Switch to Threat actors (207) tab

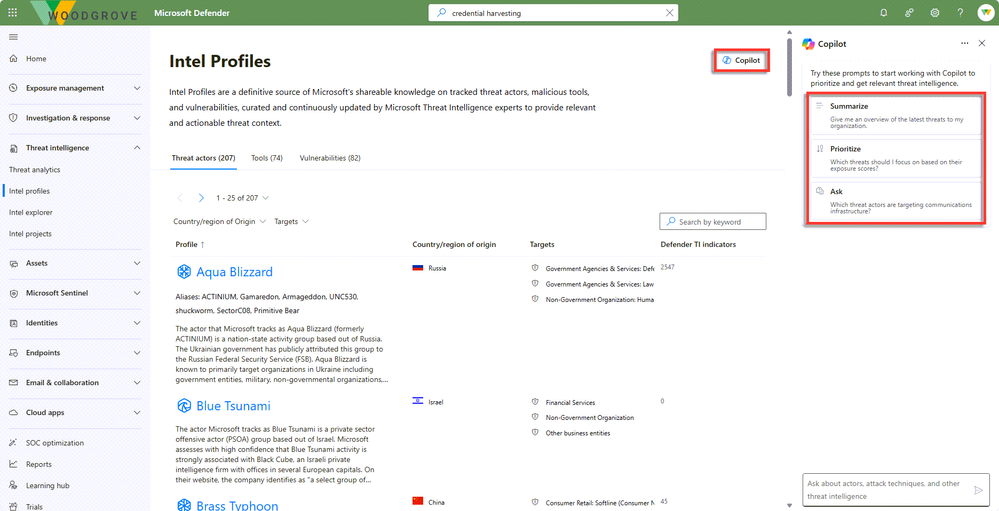[x=204, y=158]
